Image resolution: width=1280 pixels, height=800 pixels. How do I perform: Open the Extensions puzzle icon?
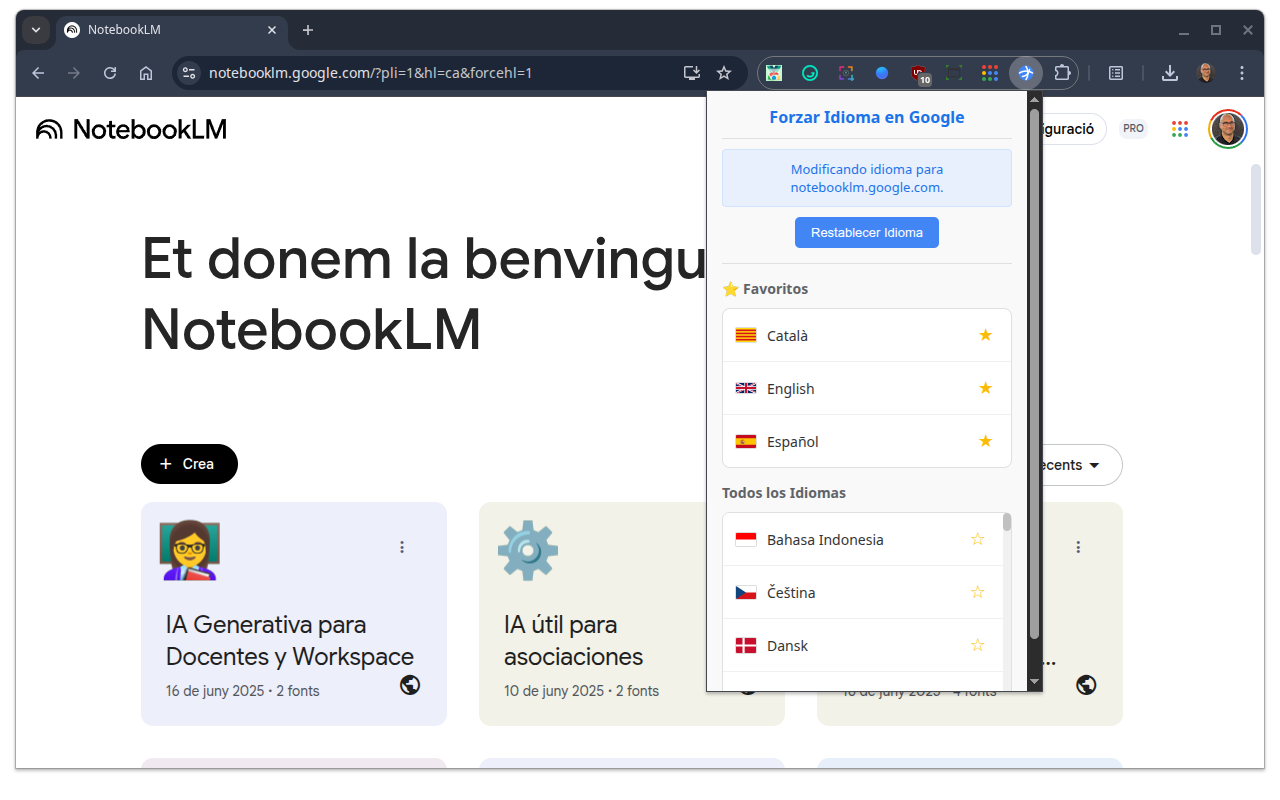point(1062,72)
